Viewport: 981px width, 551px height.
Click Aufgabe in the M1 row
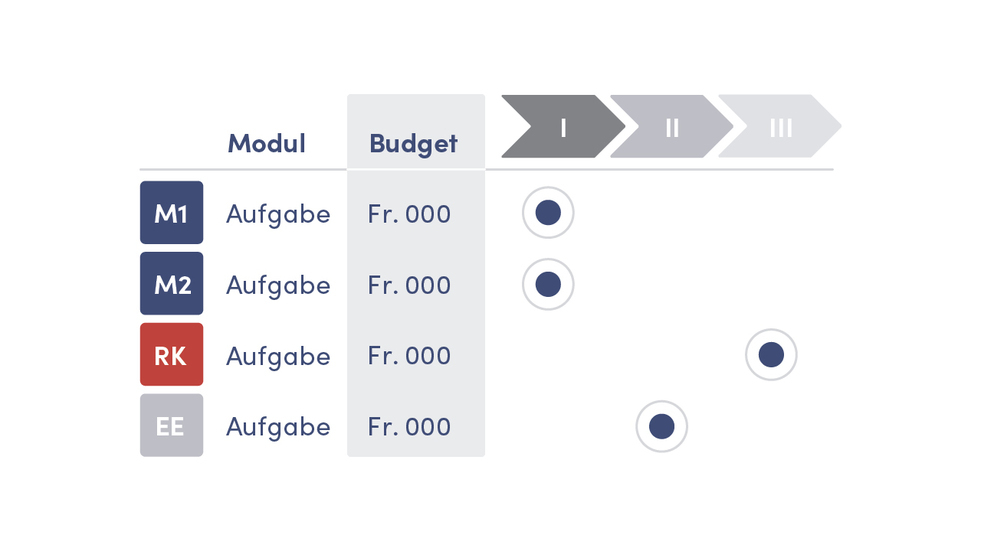coord(278,214)
